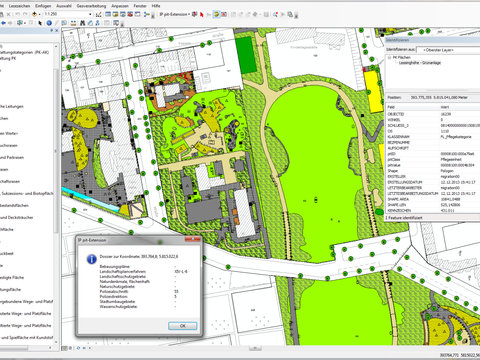Click the Create Viewer Window icon
This screenshot has width=480, height=360.
tap(116, 23)
